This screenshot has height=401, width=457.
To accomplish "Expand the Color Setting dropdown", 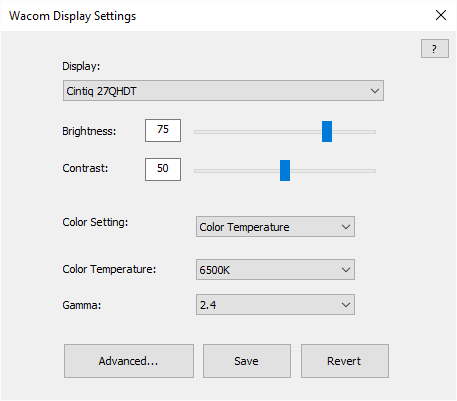I will point(275,227).
